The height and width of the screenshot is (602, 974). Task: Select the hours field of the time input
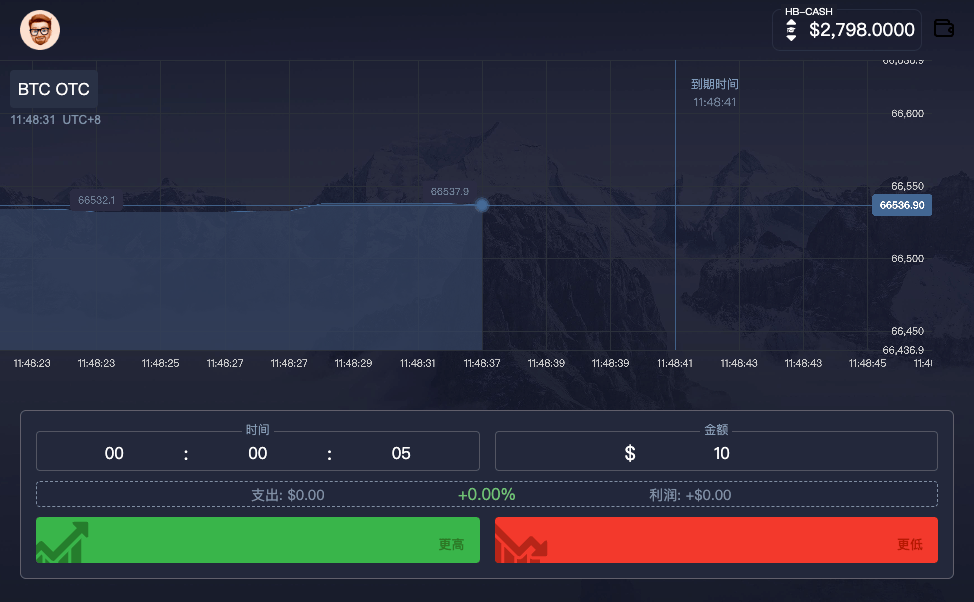[114, 454]
